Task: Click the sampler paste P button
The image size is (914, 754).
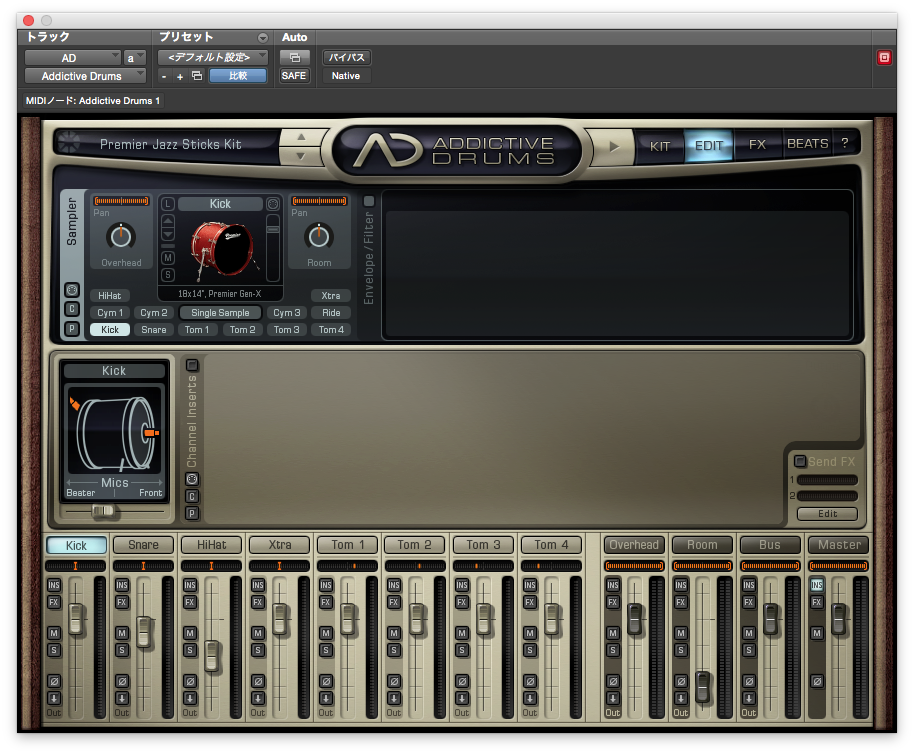Action: pos(72,329)
